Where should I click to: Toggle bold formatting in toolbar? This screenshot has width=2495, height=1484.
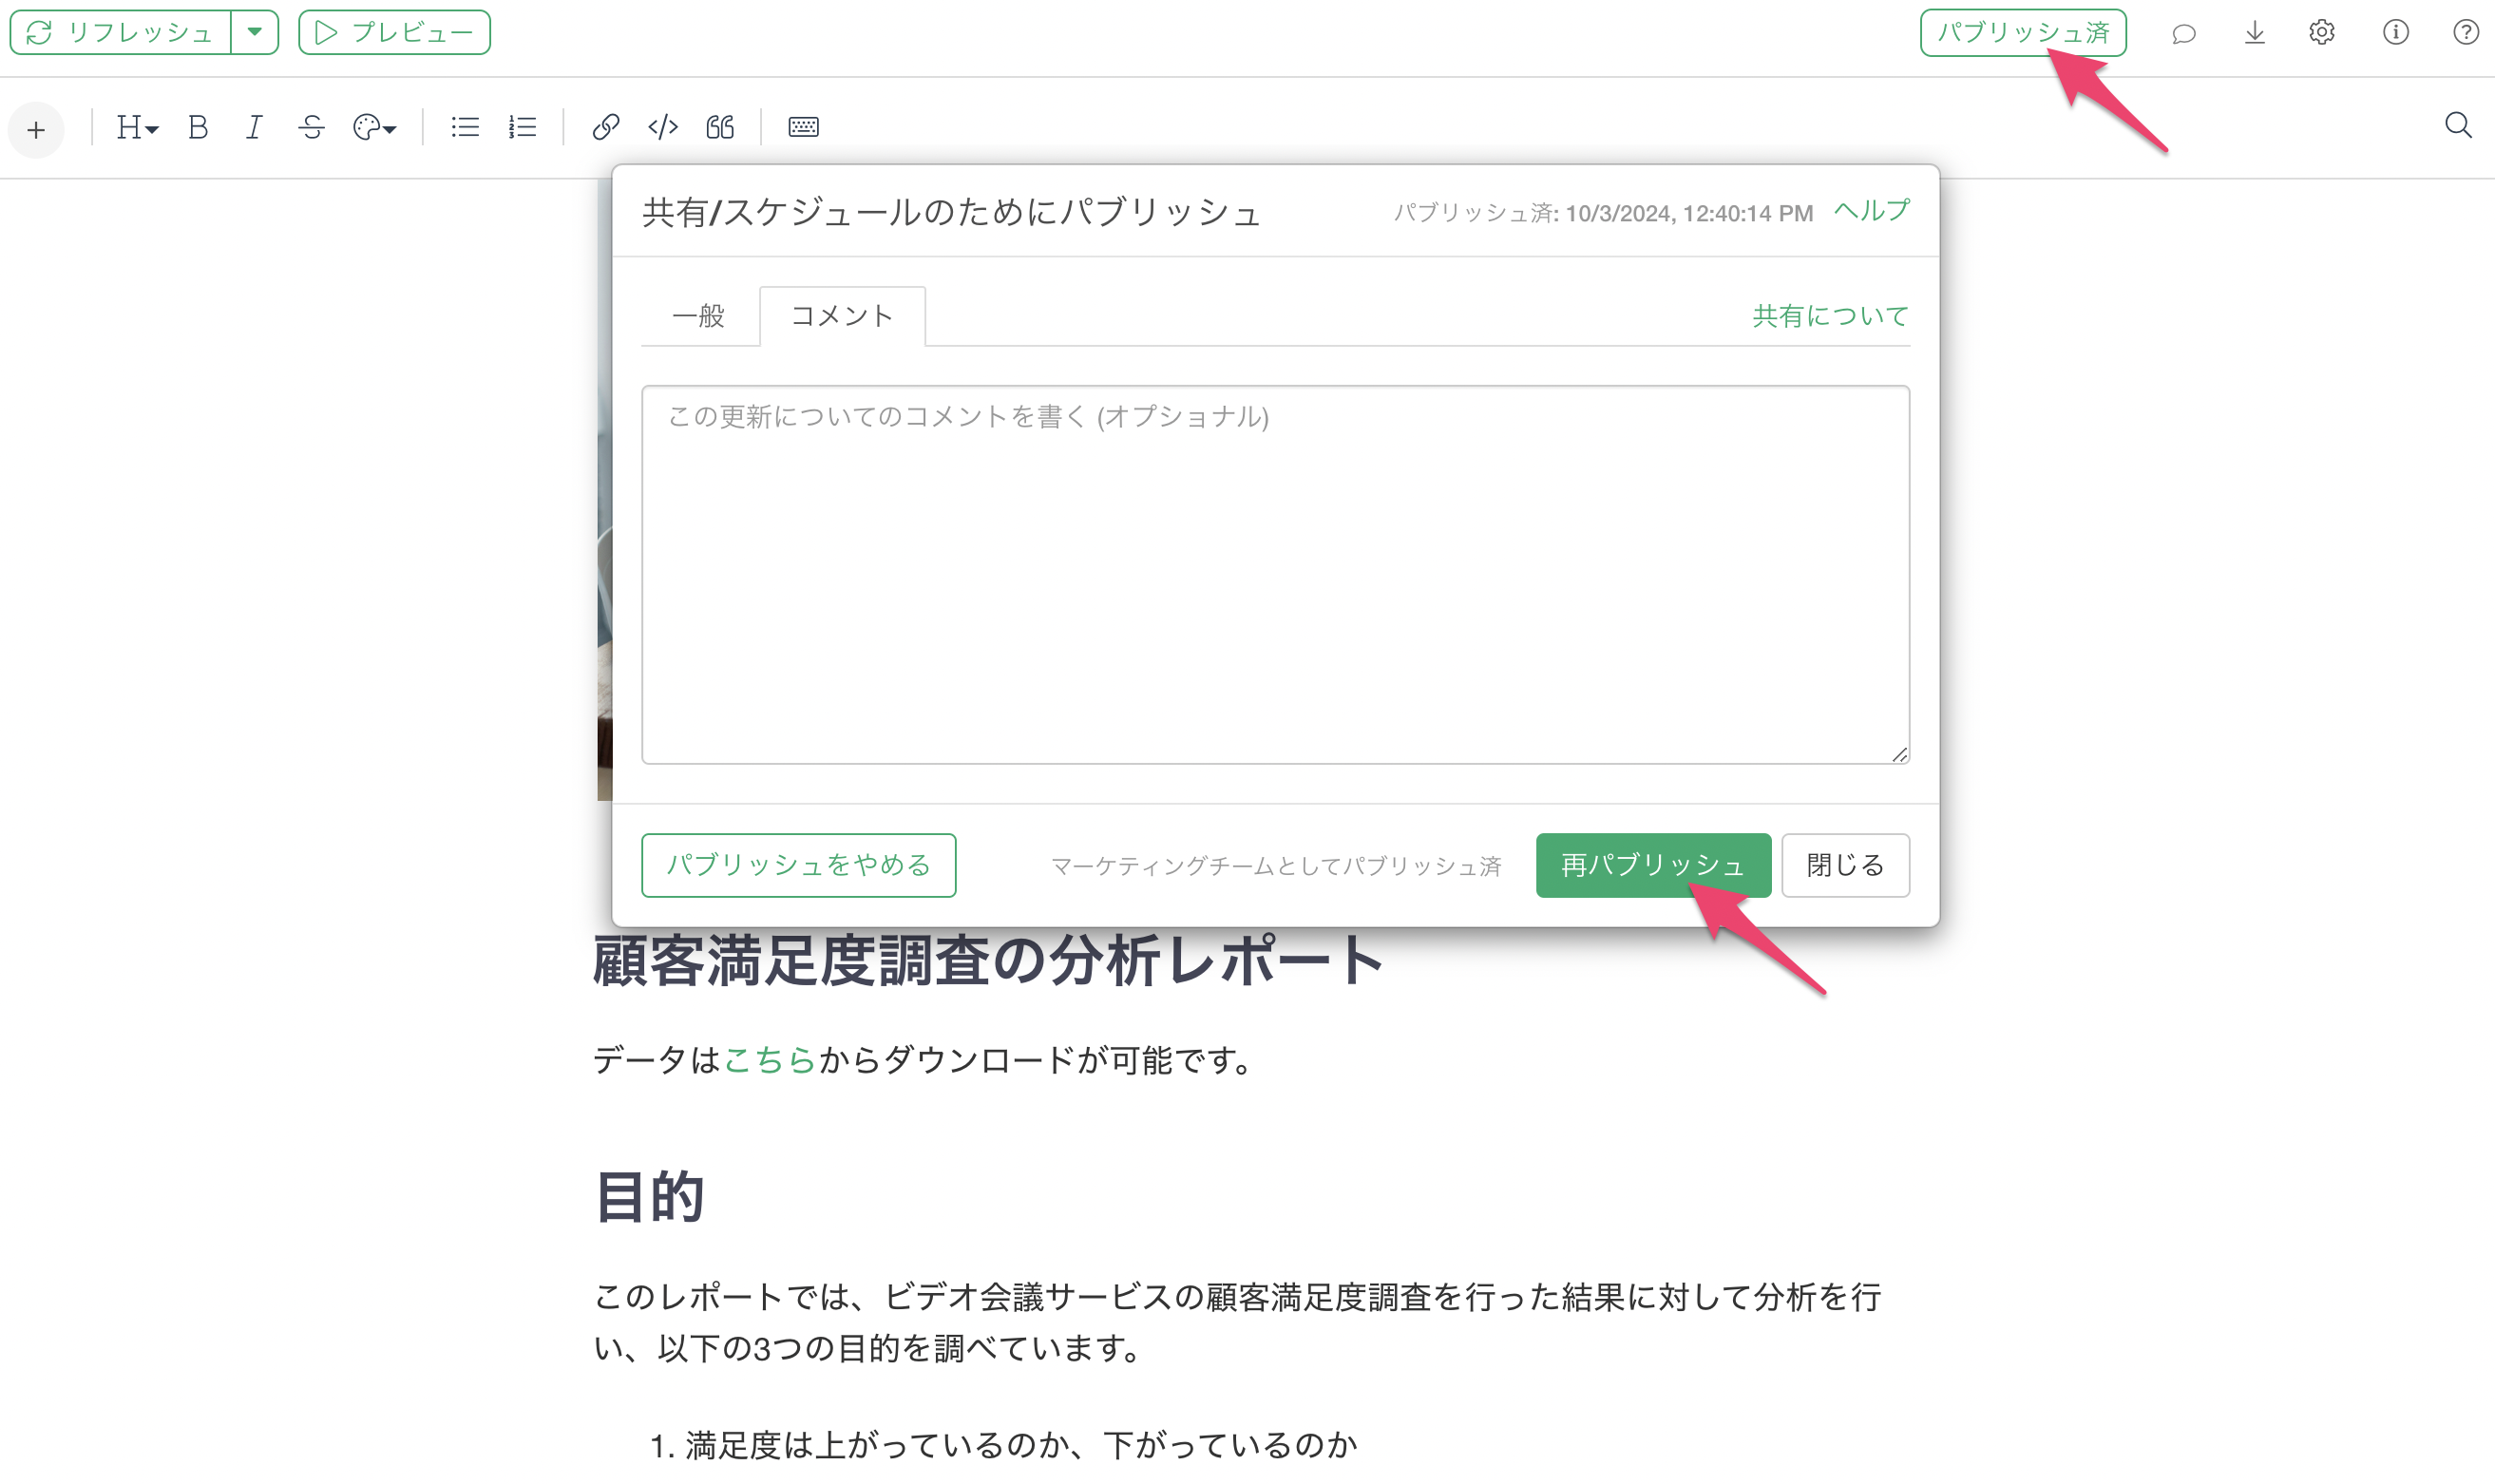pyautogui.click(x=197, y=127)
